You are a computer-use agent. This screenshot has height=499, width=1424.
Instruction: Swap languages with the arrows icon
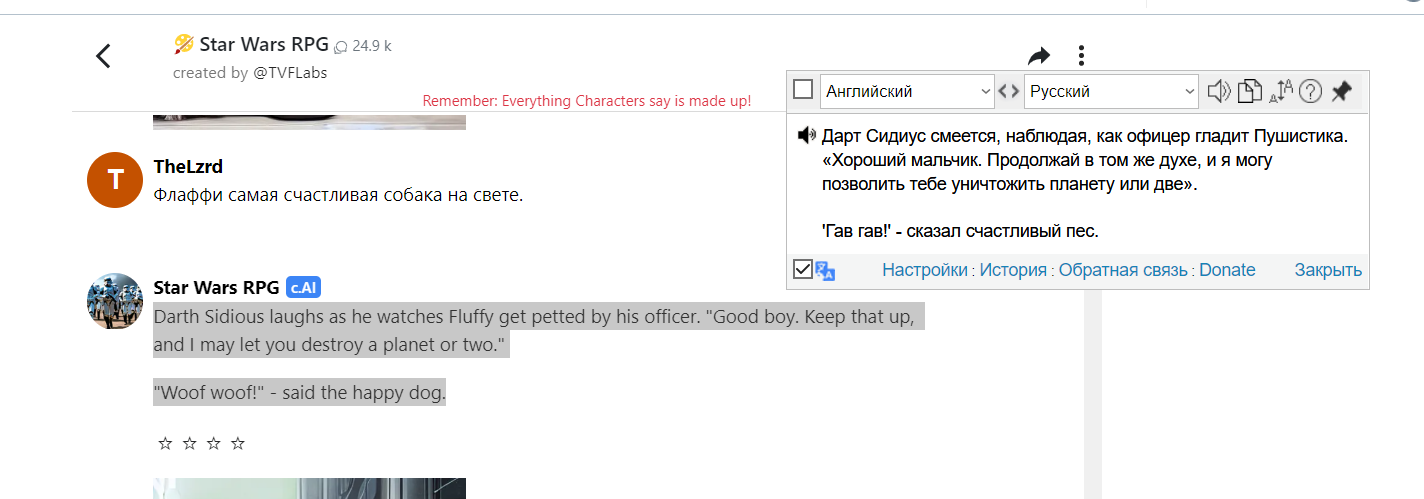[x=1009, y=91]
